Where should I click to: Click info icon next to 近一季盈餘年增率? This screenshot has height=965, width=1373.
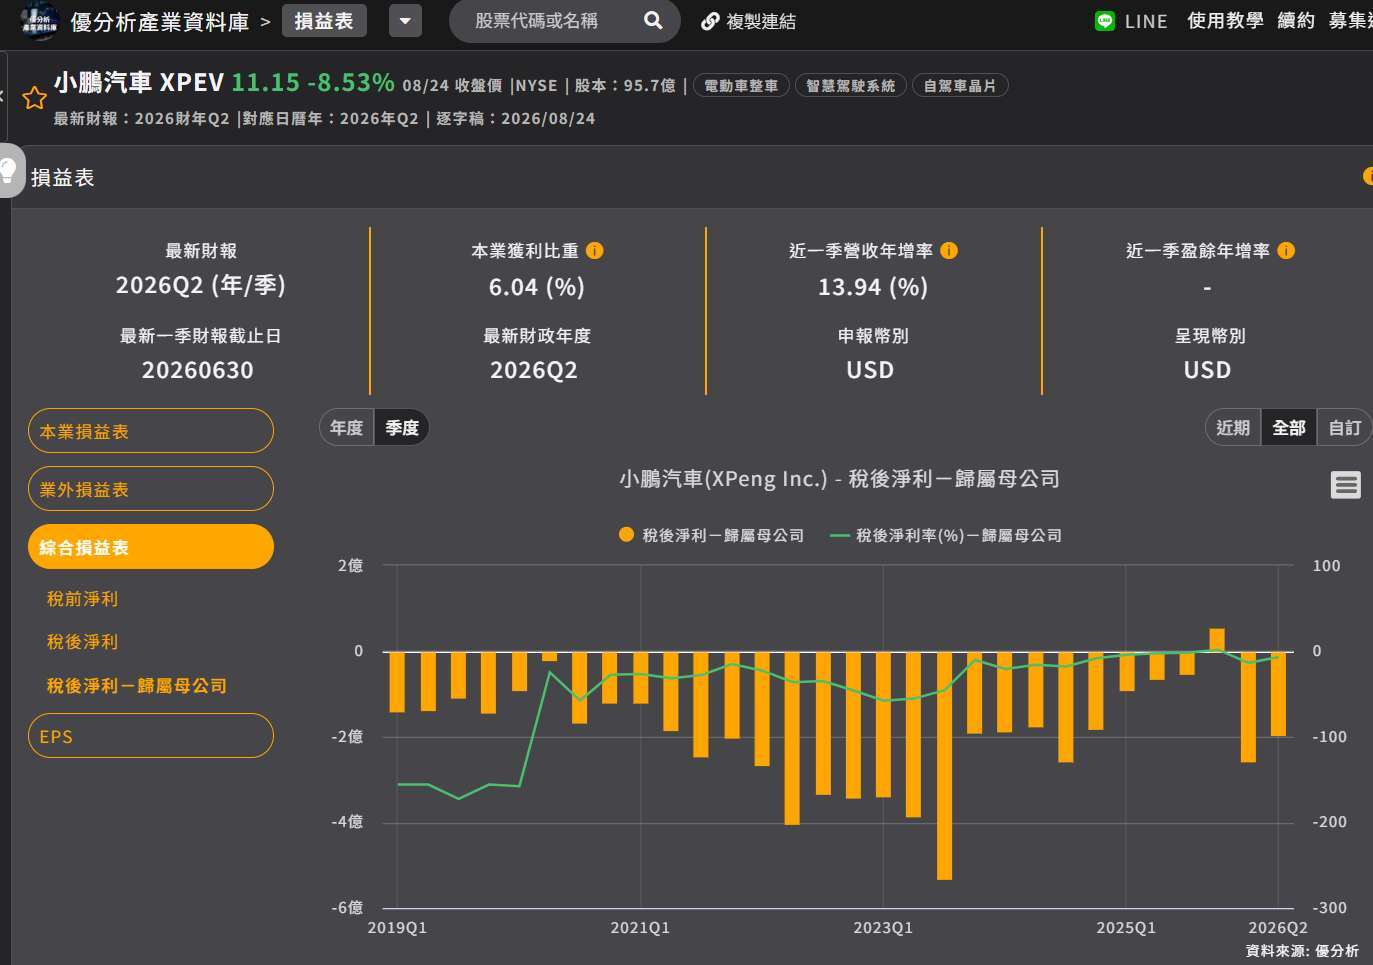pos(1286,251)
